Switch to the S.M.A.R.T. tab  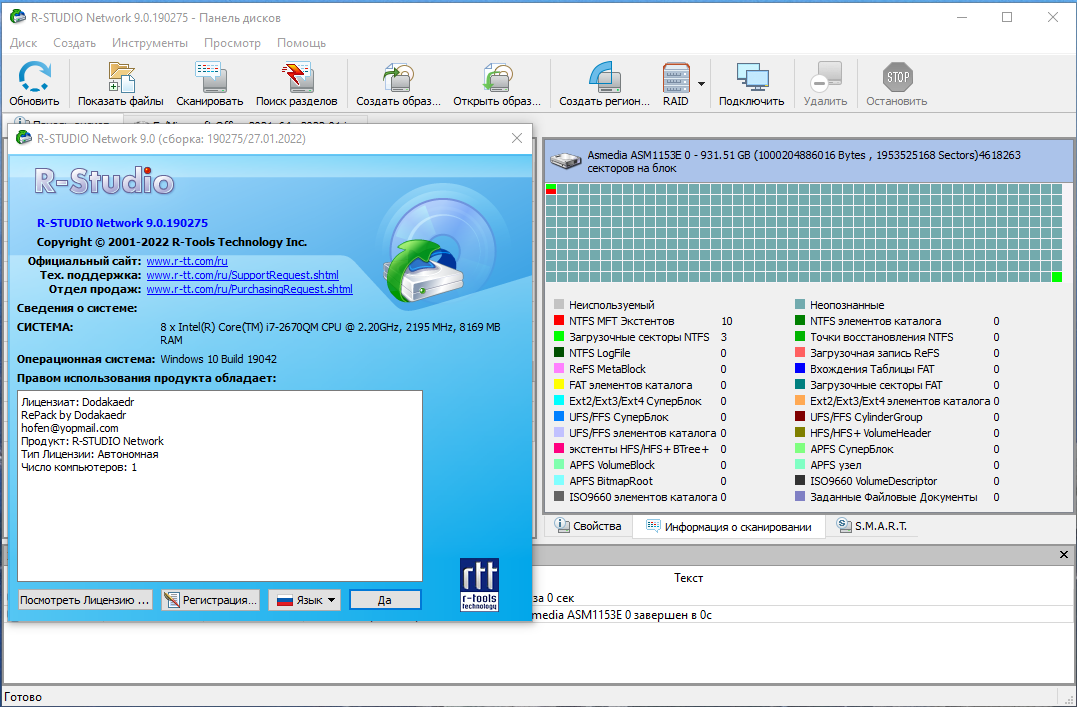(x=872, y=526)
